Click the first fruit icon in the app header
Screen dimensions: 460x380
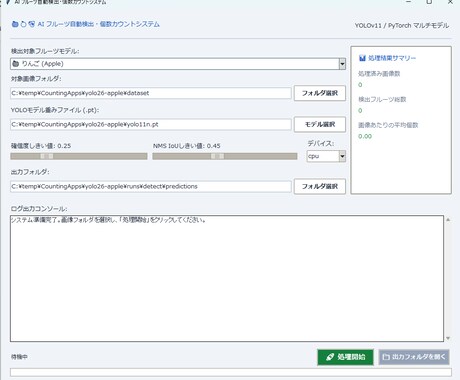[x=15, y=24]
